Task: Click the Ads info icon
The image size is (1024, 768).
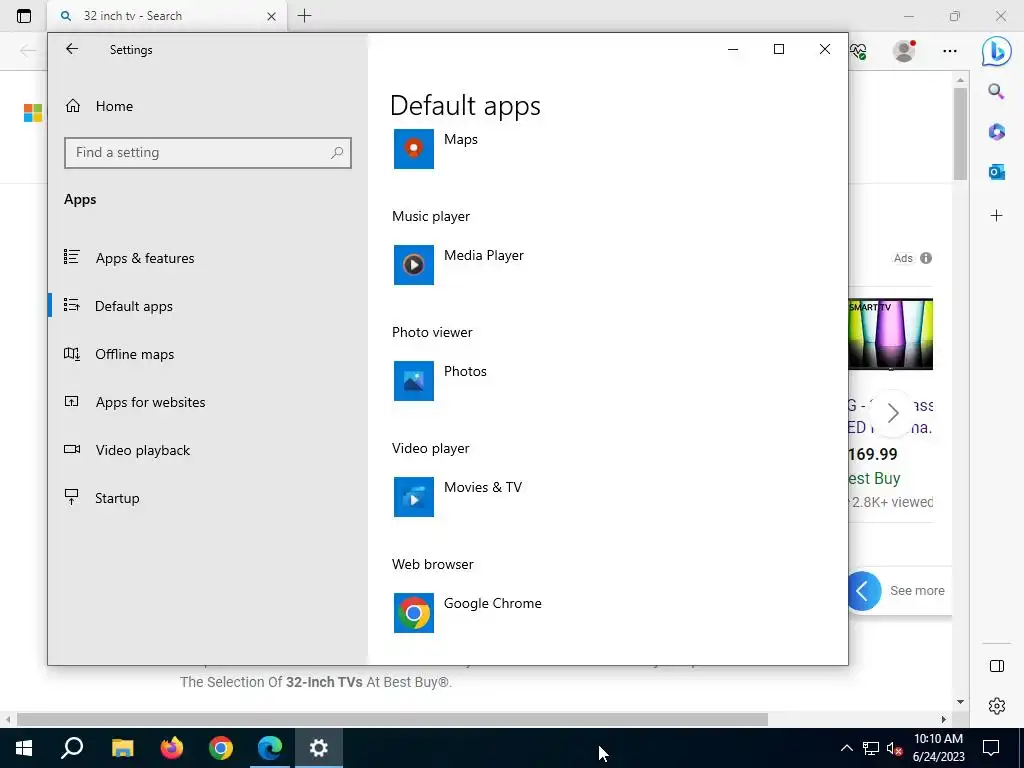Action: click(x=925, y=258)
